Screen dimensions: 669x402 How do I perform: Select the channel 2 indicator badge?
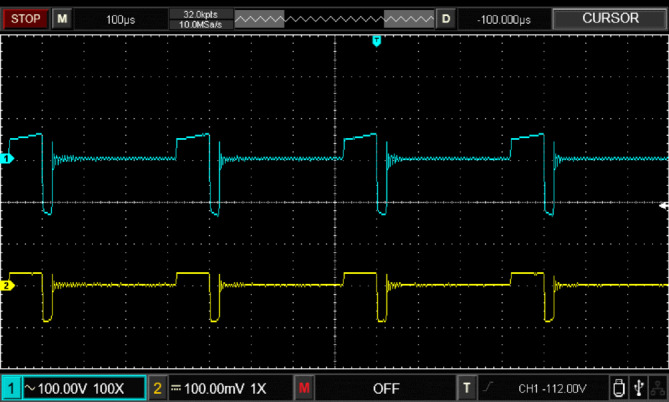[157, 388]
